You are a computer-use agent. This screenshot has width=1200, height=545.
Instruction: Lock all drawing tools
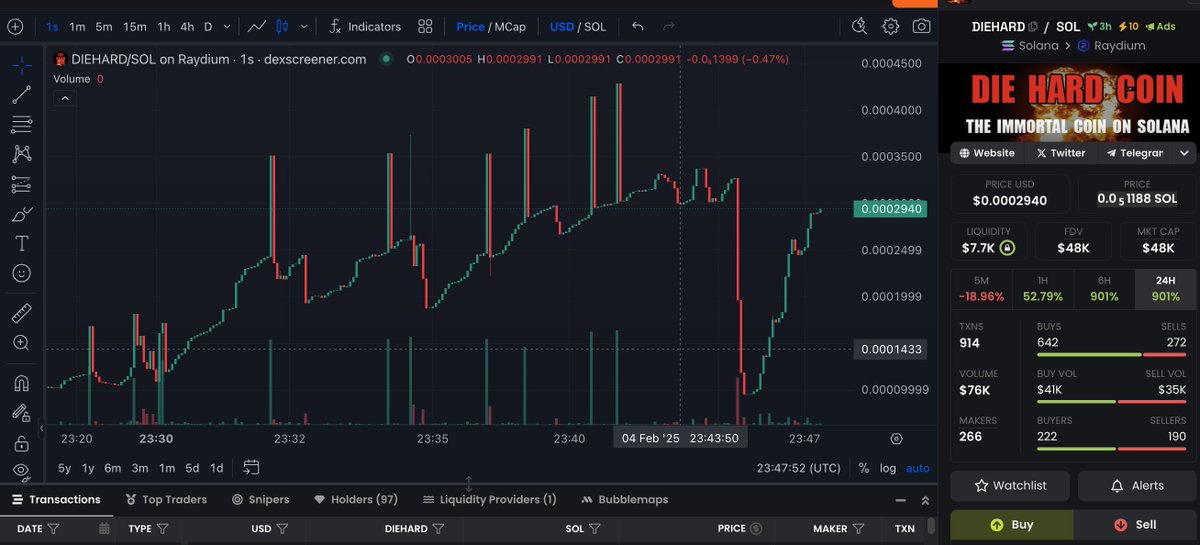coord(21,443)
